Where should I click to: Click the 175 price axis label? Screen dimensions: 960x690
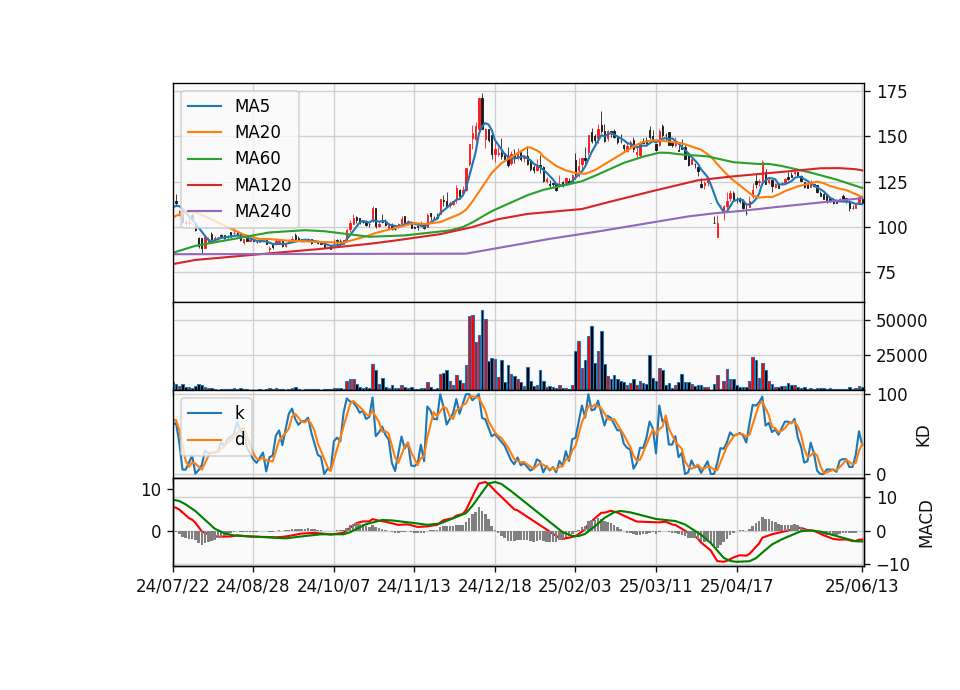pos(892,92)
